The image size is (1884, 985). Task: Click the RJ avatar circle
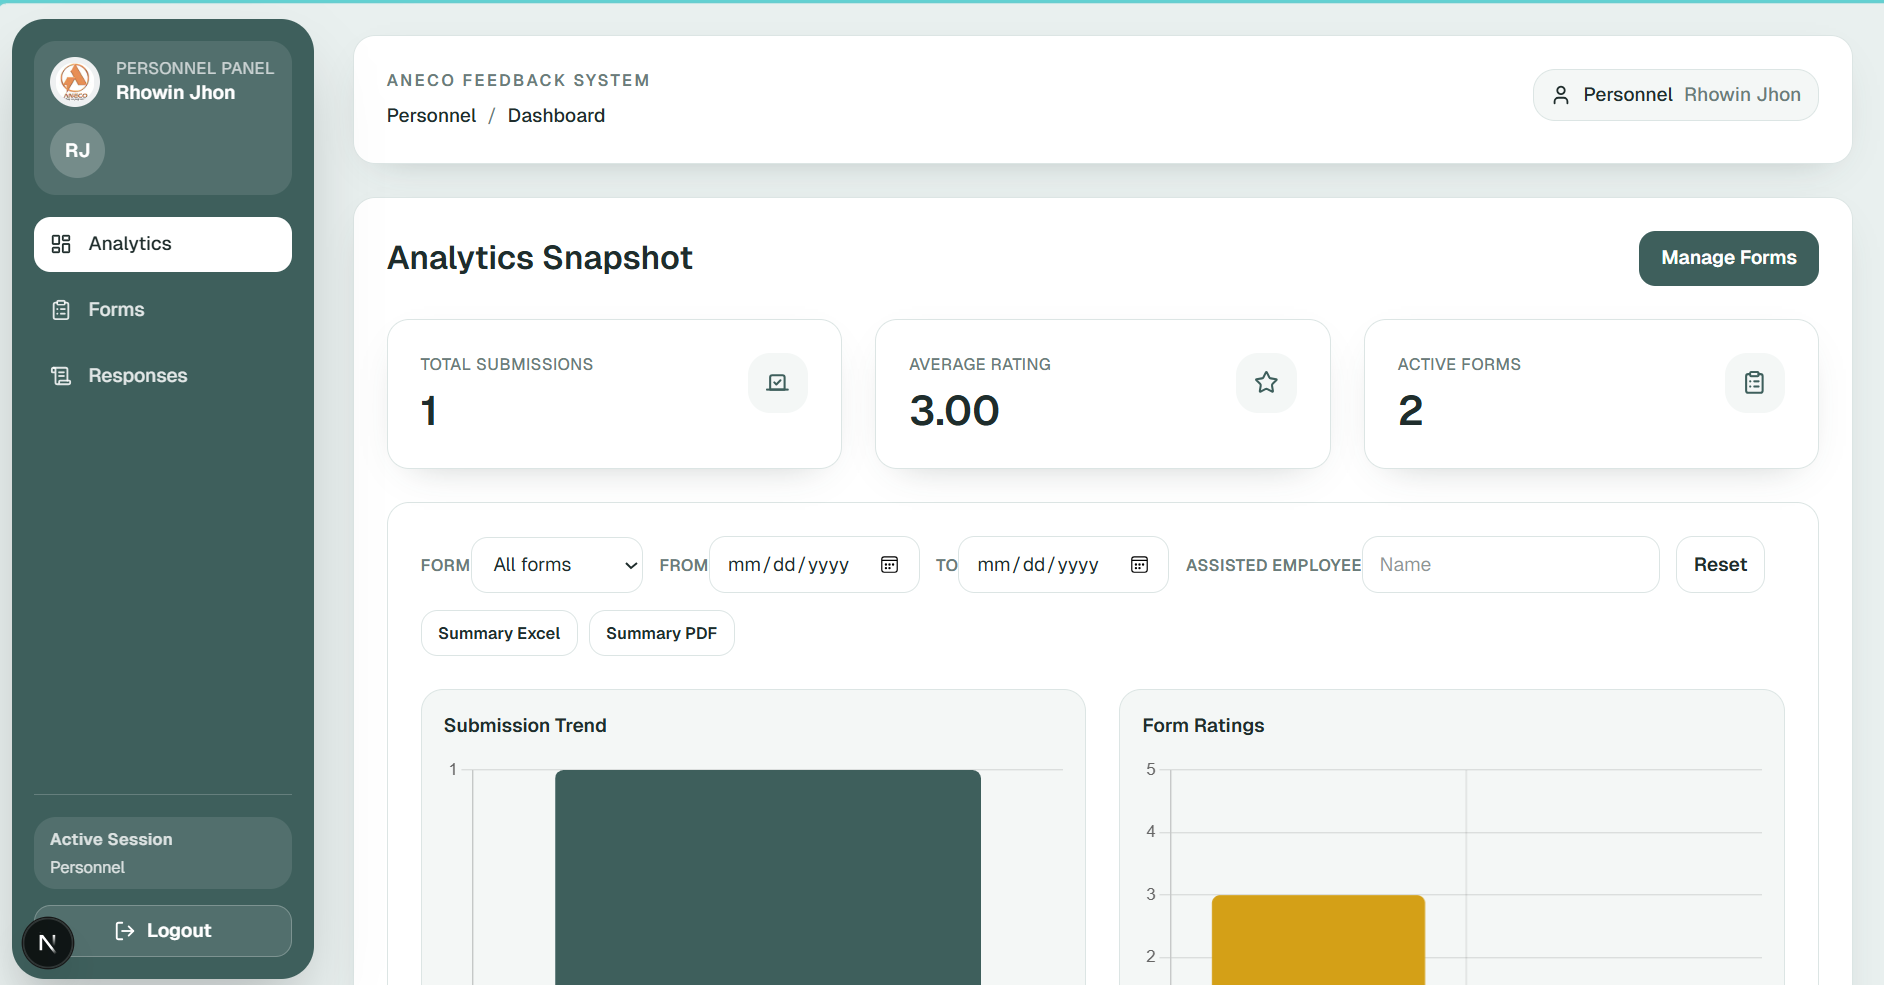click(77, 150)
